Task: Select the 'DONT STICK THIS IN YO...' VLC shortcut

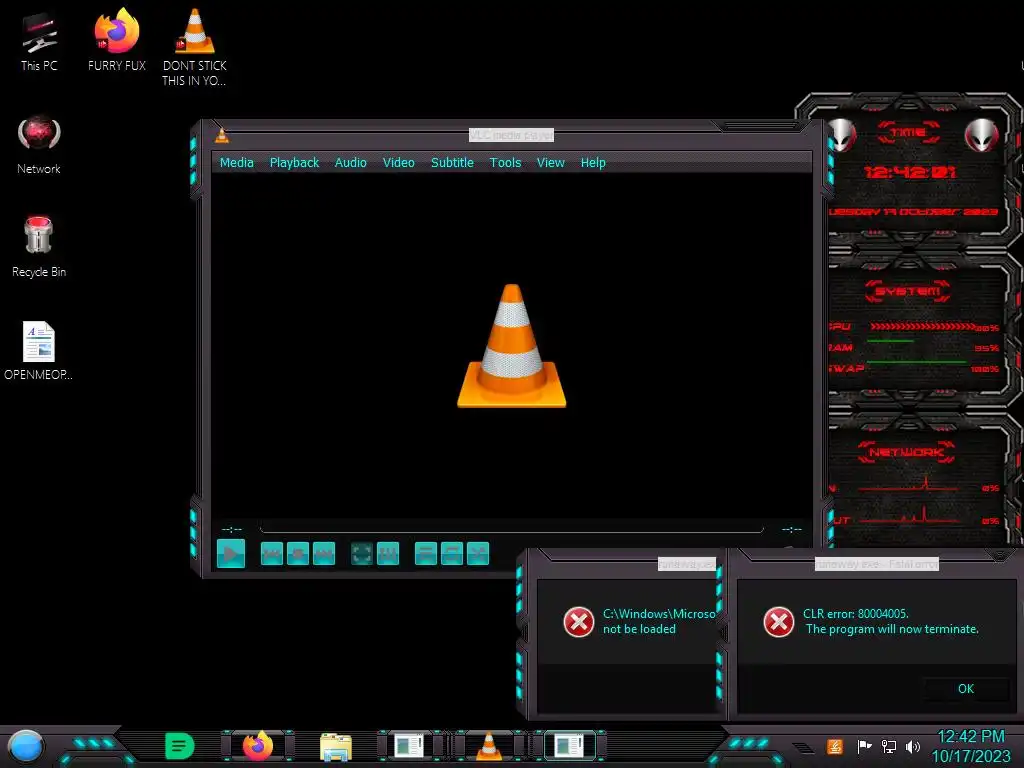Action: point(195,47)
